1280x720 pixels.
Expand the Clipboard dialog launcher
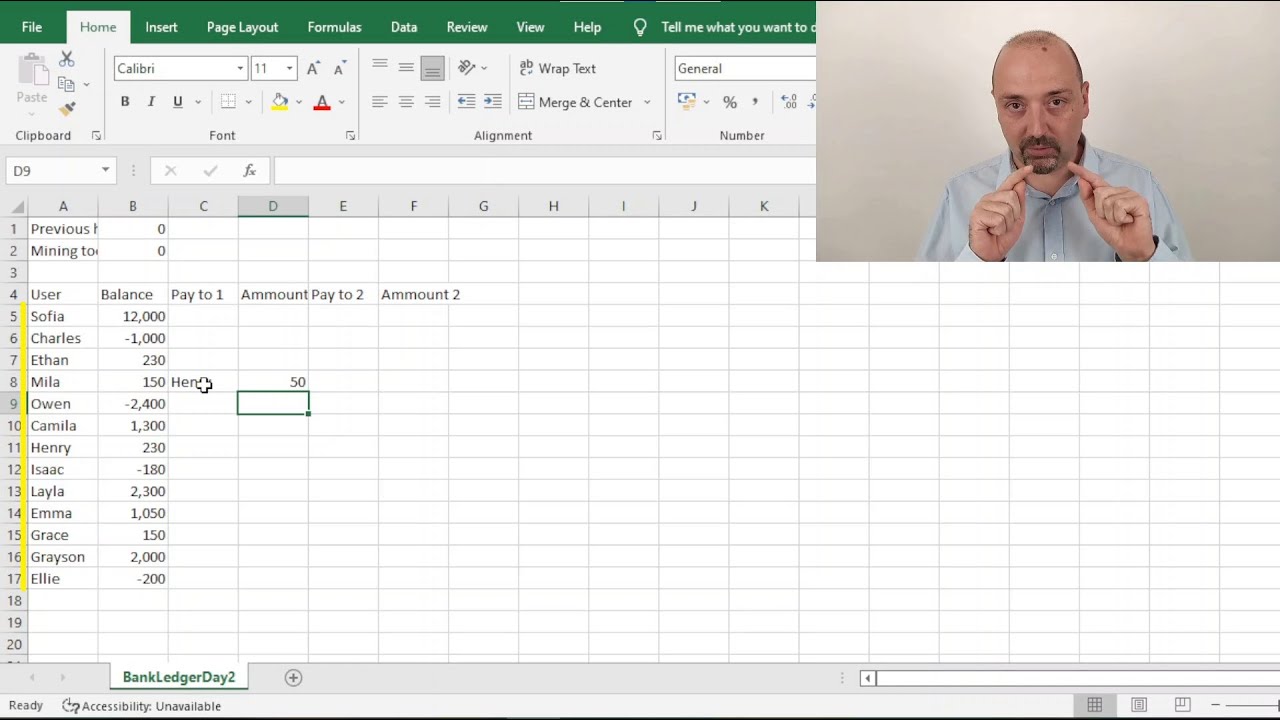point(96,136)
